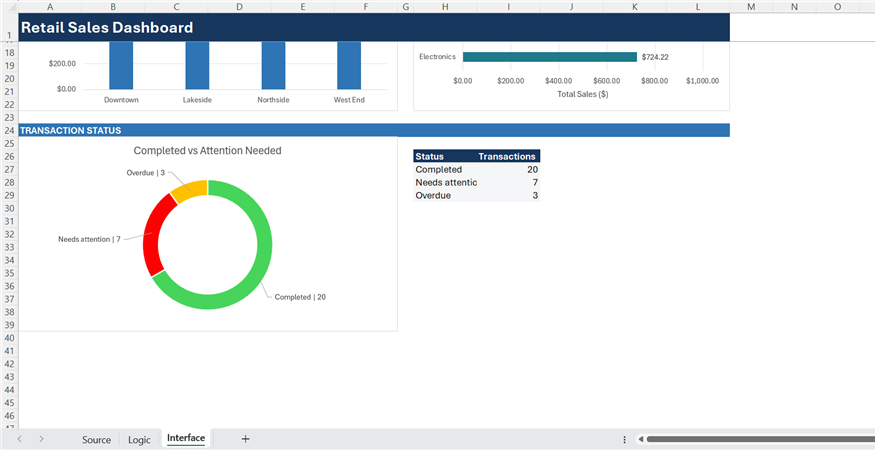Click the Electronics horizontal bar
875x450 pixels.
coord(550,57)
